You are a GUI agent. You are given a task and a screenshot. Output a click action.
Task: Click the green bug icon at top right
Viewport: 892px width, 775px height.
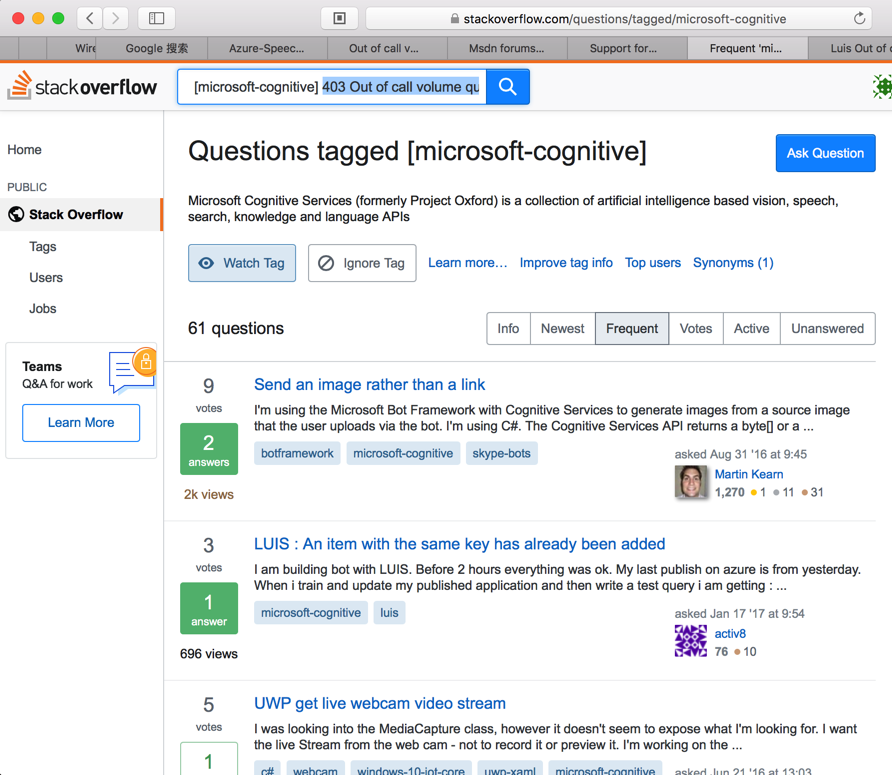point(882,87)
